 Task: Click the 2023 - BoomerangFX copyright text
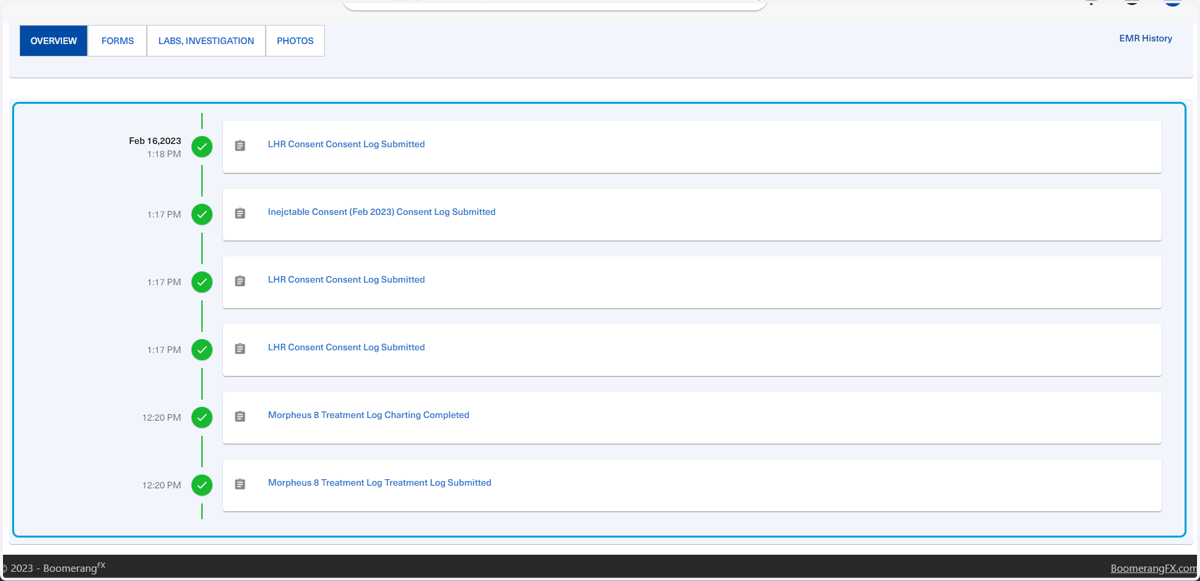click(54, 568)
